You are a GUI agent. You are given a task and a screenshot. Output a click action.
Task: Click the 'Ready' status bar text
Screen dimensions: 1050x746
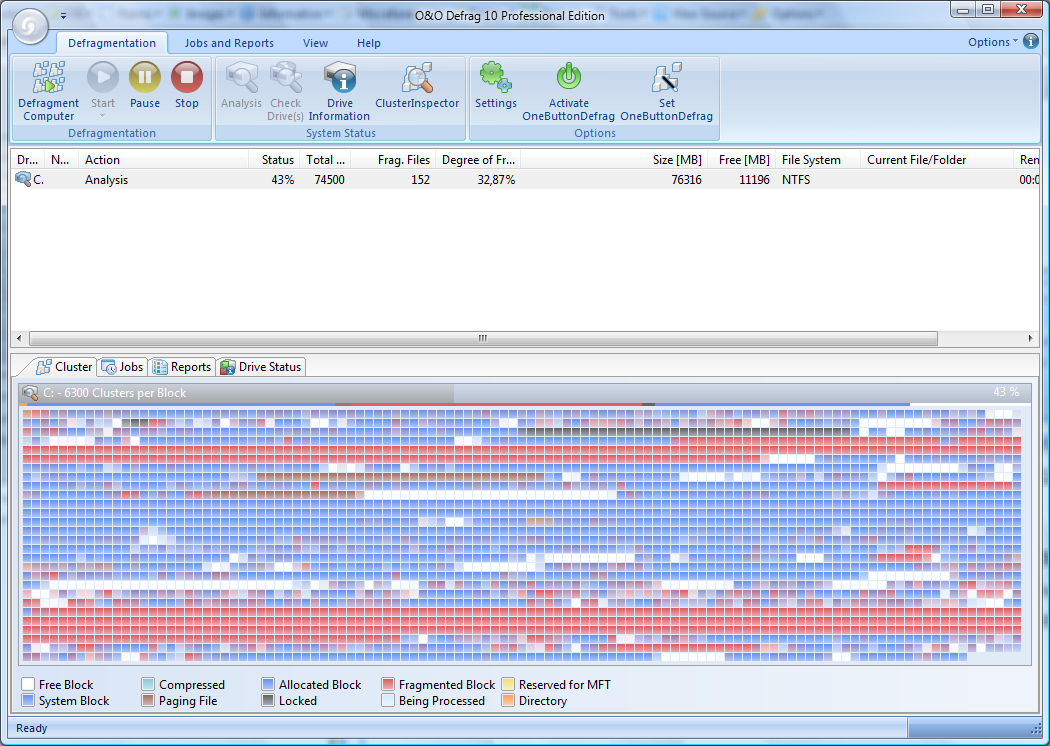(x=31, y=728)
